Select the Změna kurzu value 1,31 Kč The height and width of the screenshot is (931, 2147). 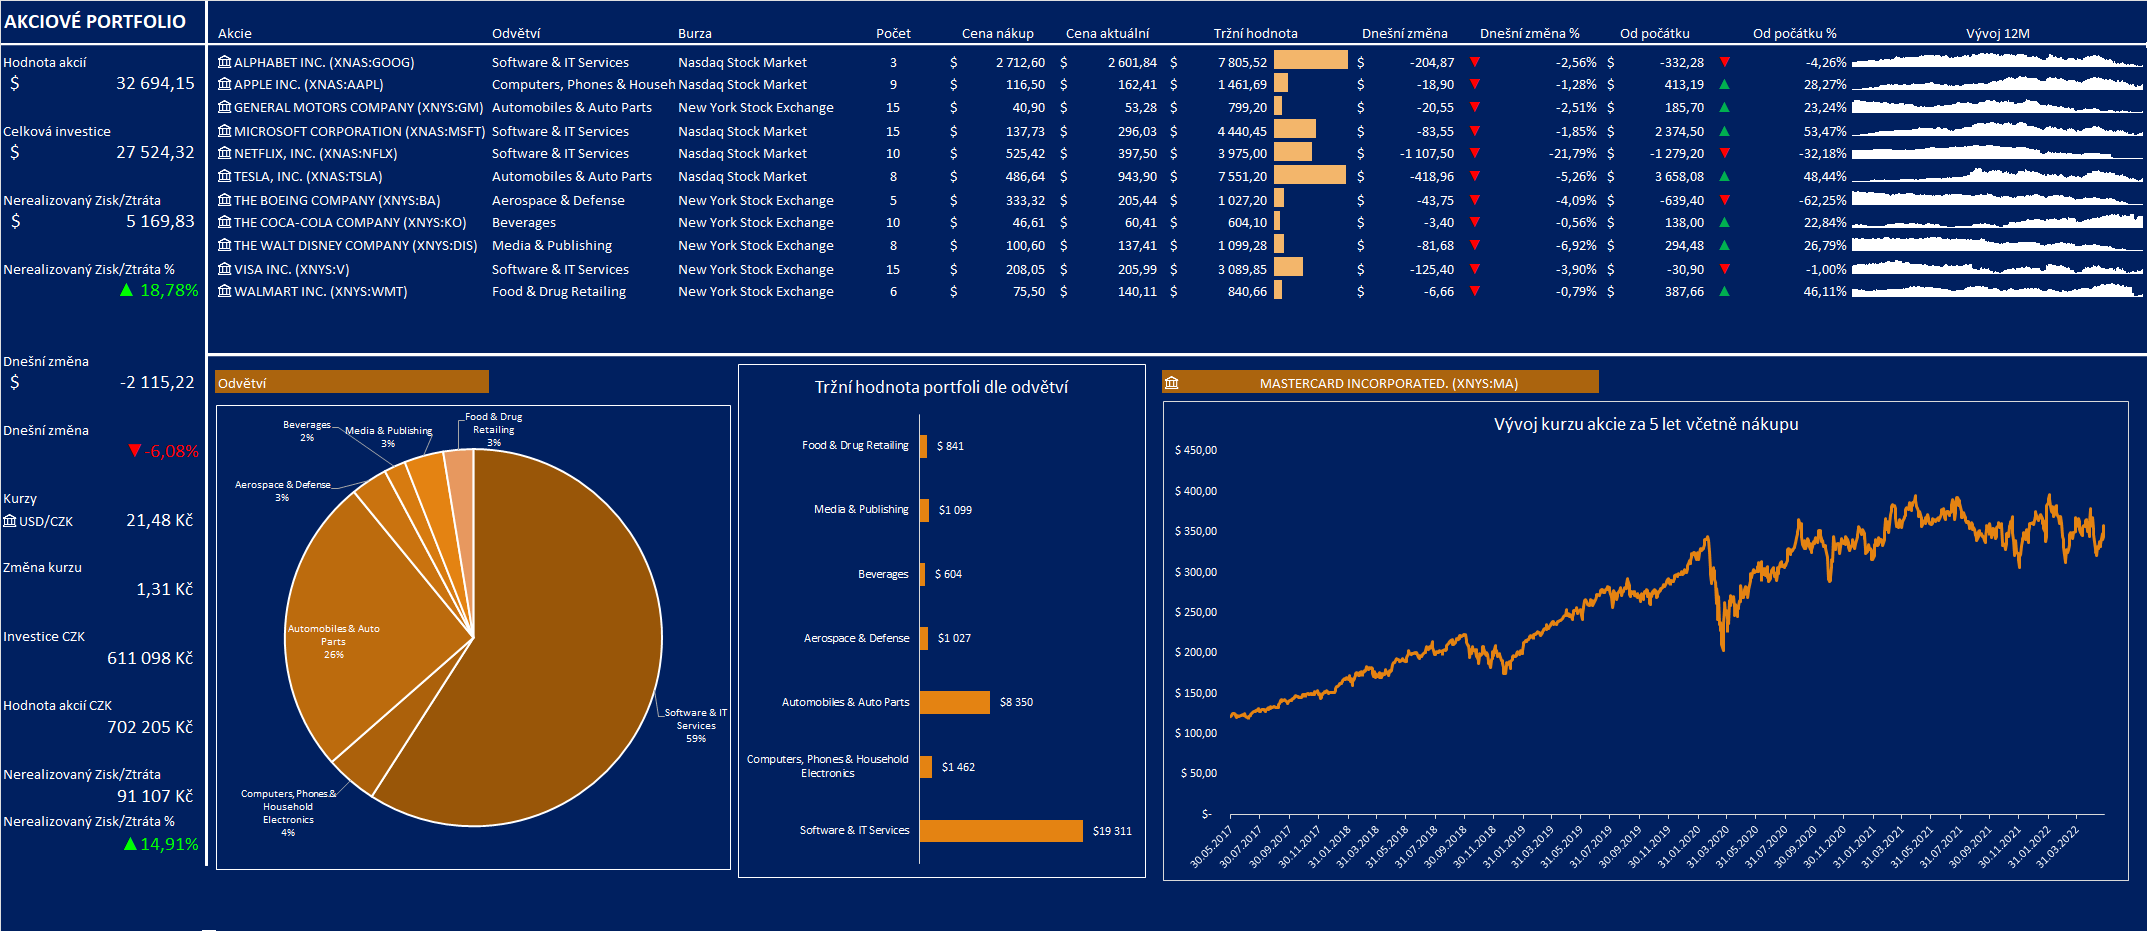pyautogui.click(x=164, y=589)
